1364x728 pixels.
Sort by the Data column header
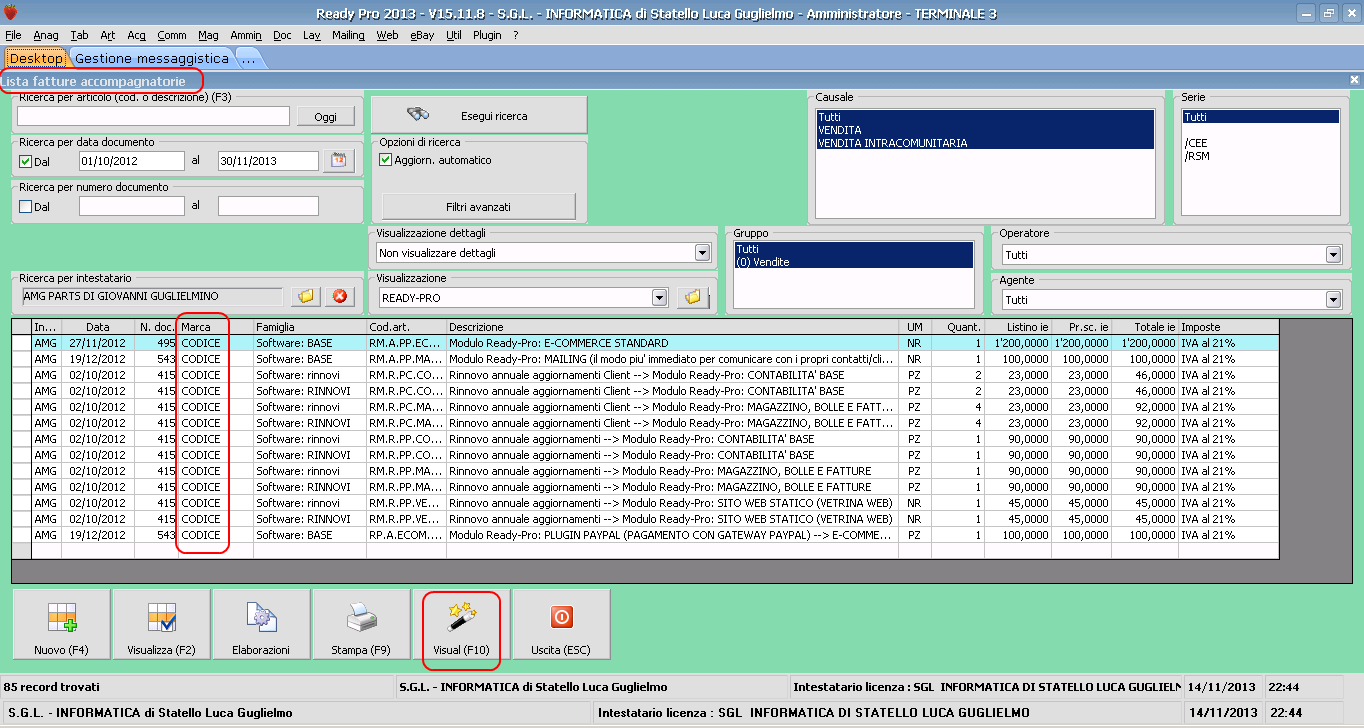click(x=98, y=327)
